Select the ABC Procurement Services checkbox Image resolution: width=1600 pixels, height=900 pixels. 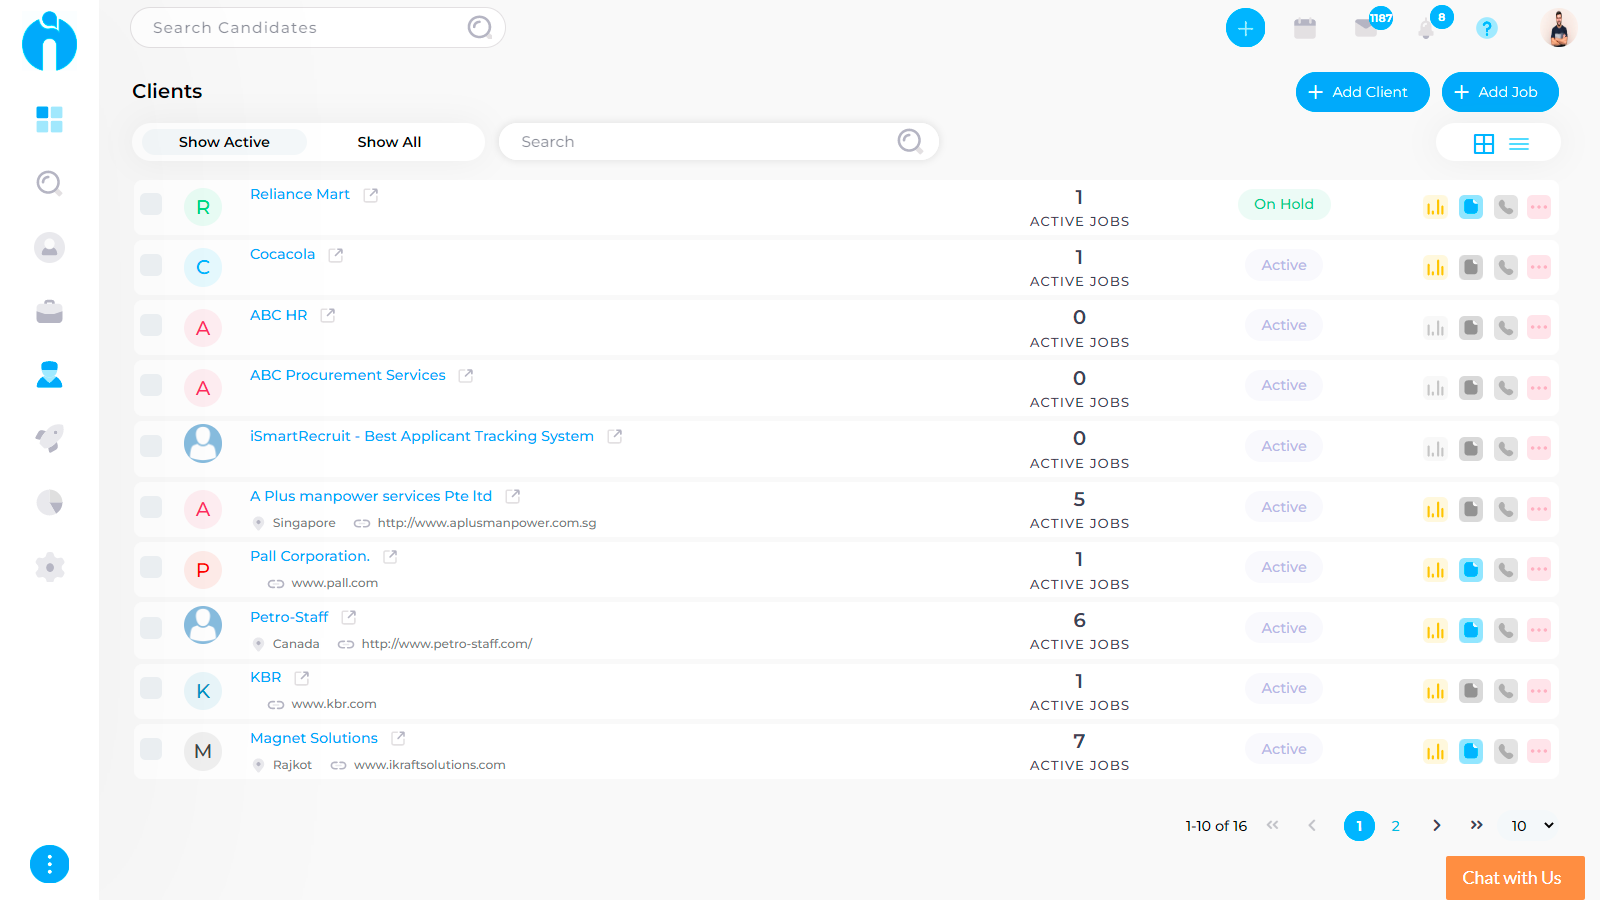[151, 385]
